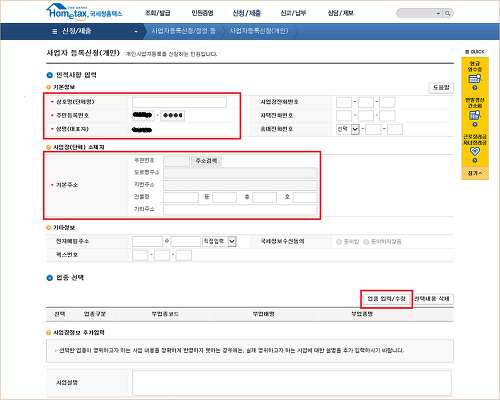Open the 신청/제출 top menu

(x=247, y=13)
